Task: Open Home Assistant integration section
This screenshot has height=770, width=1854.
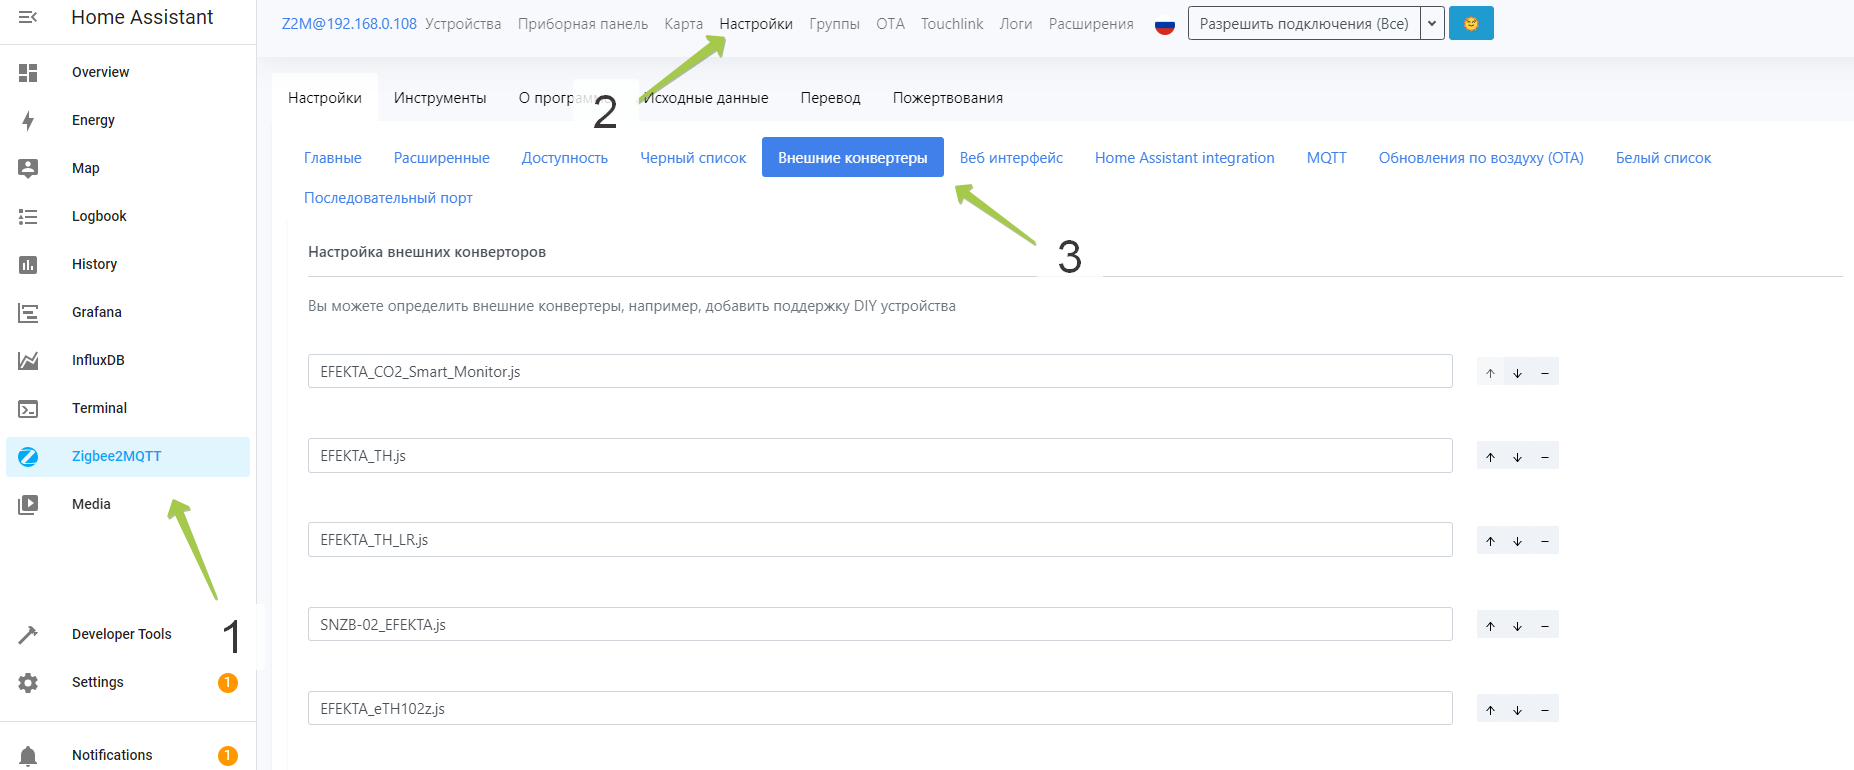Action: click(1185, 158)
